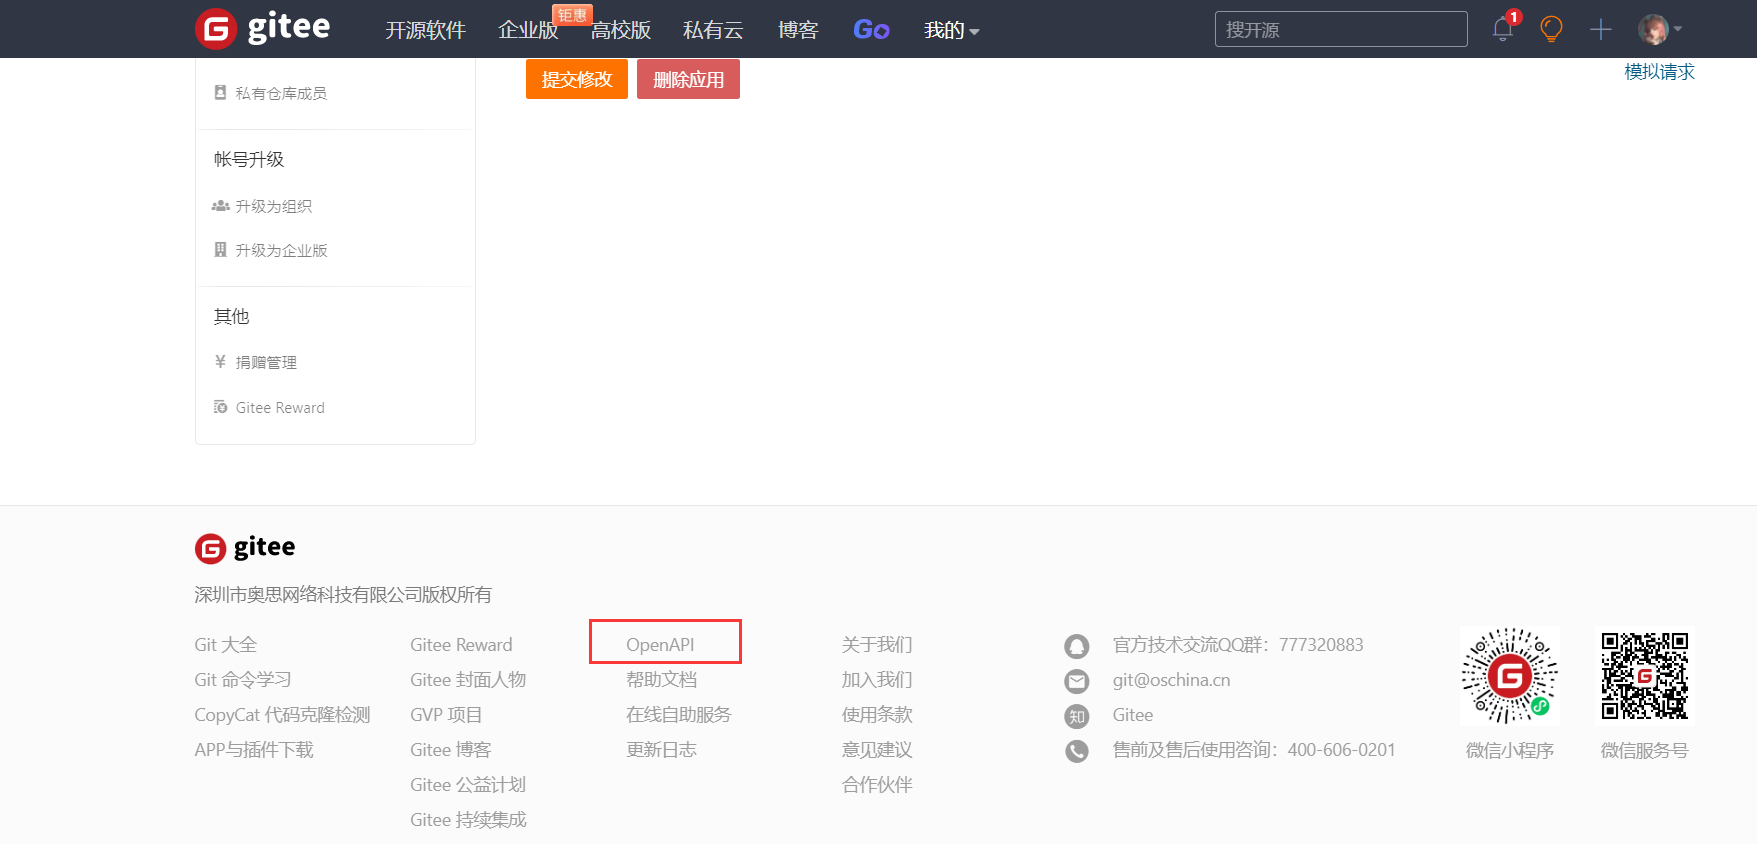This screenshot has width=1757, height=844.
Task: Focus the 搜开源 search field
Action: pyautogui.click(x=1341, y=29)
